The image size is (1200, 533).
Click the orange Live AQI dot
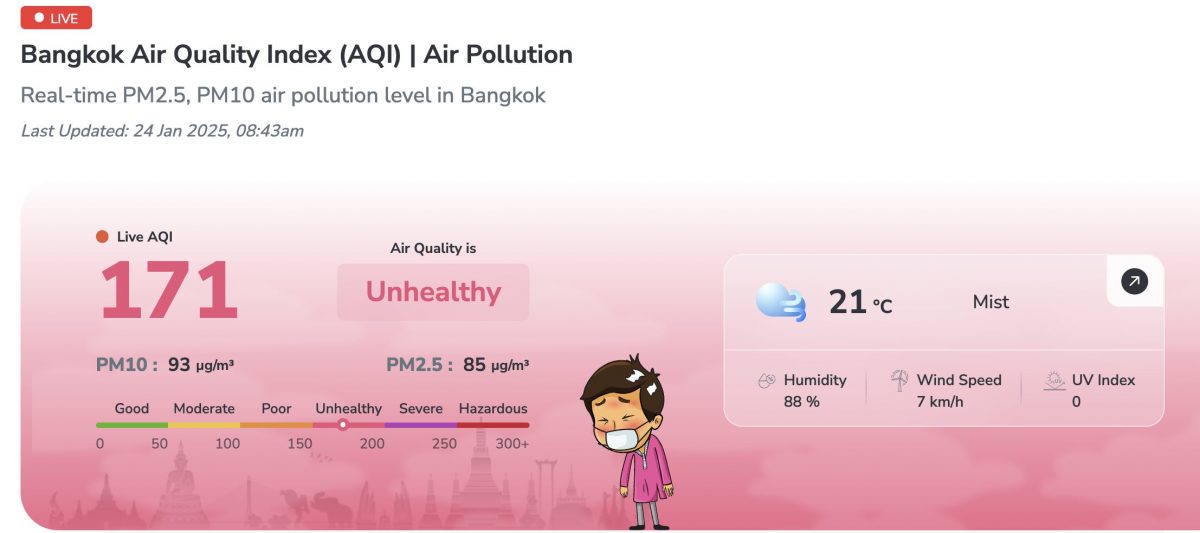point(102,237)
